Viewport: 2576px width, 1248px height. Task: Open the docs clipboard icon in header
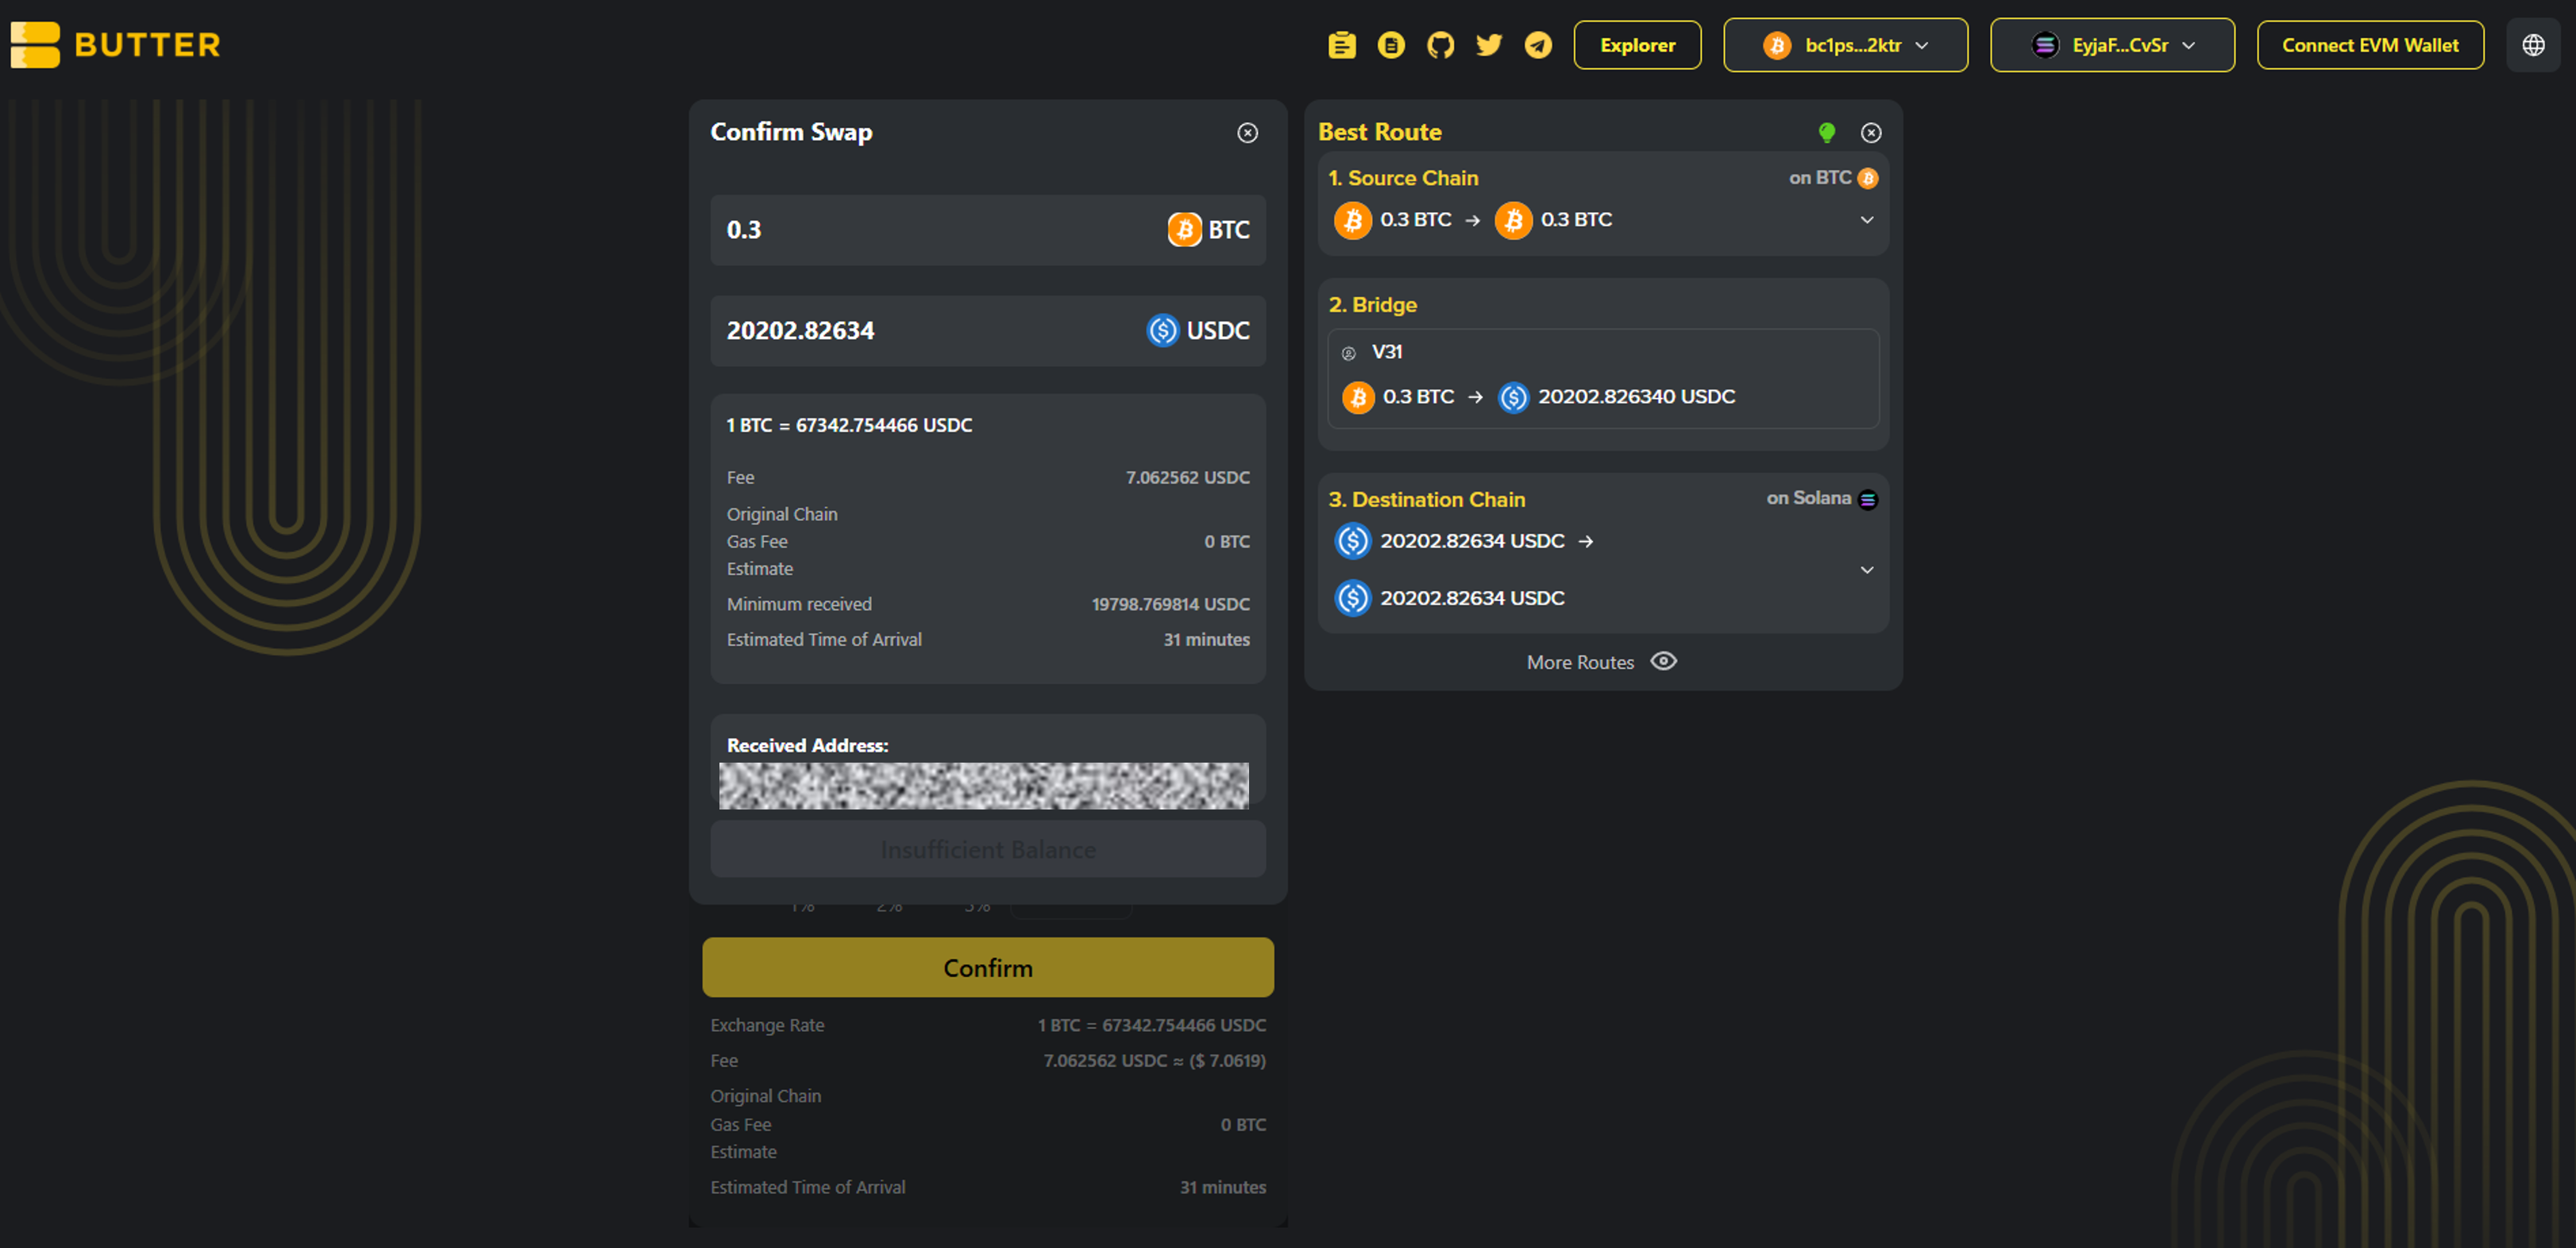(x=1342, y=45)
